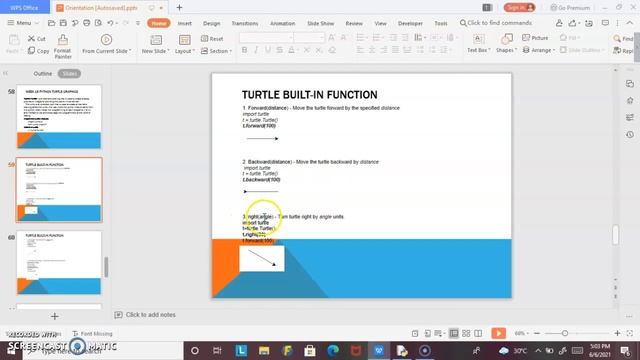Open the Developer ribbon tab
The image size is (640, 360).
click(x=410, y=23)
